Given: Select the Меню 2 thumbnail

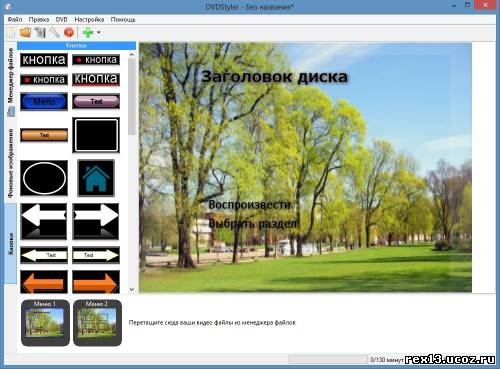Looking at the screenshot, I should [x=97, y=323].
